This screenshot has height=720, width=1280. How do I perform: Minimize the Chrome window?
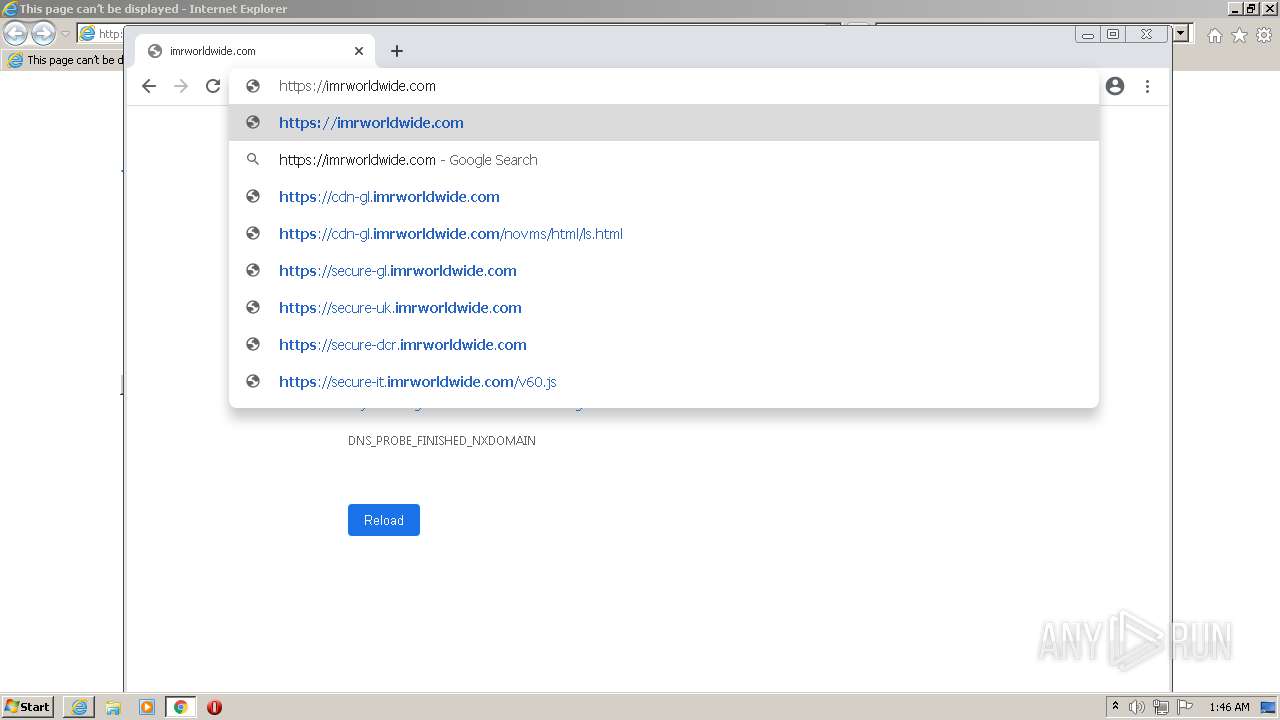click(x=1088, y=34)
